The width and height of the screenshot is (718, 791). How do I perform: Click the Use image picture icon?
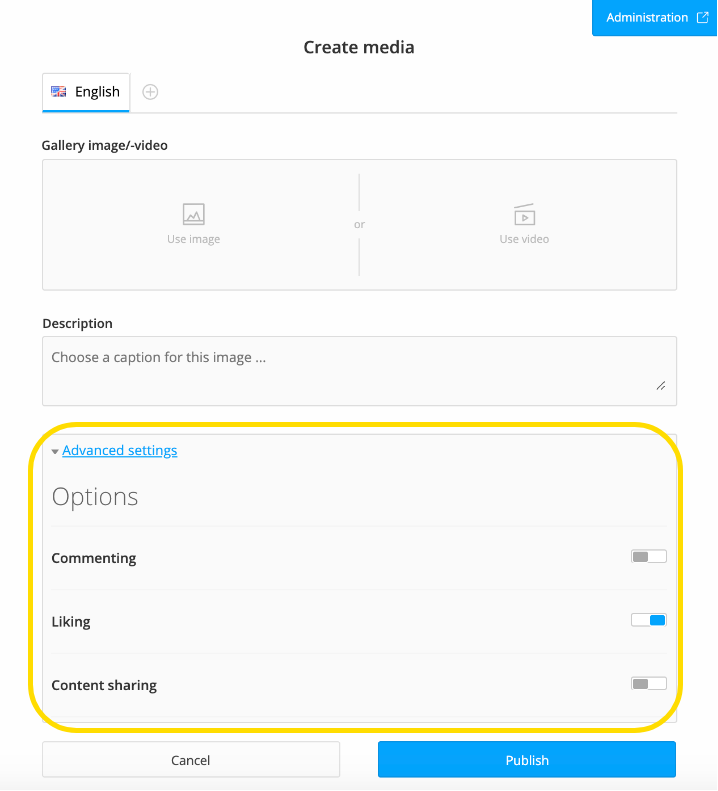coord(193,214)
